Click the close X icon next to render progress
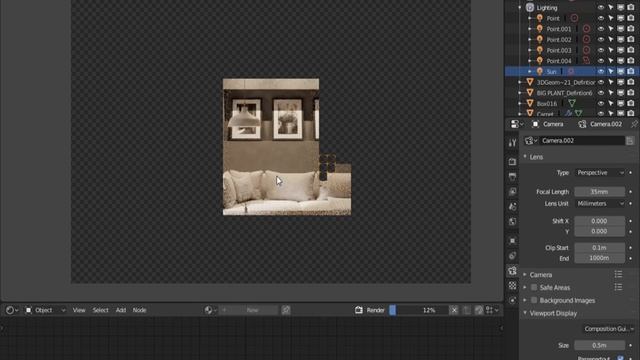 pyautogui.click(x=454, y=310)
